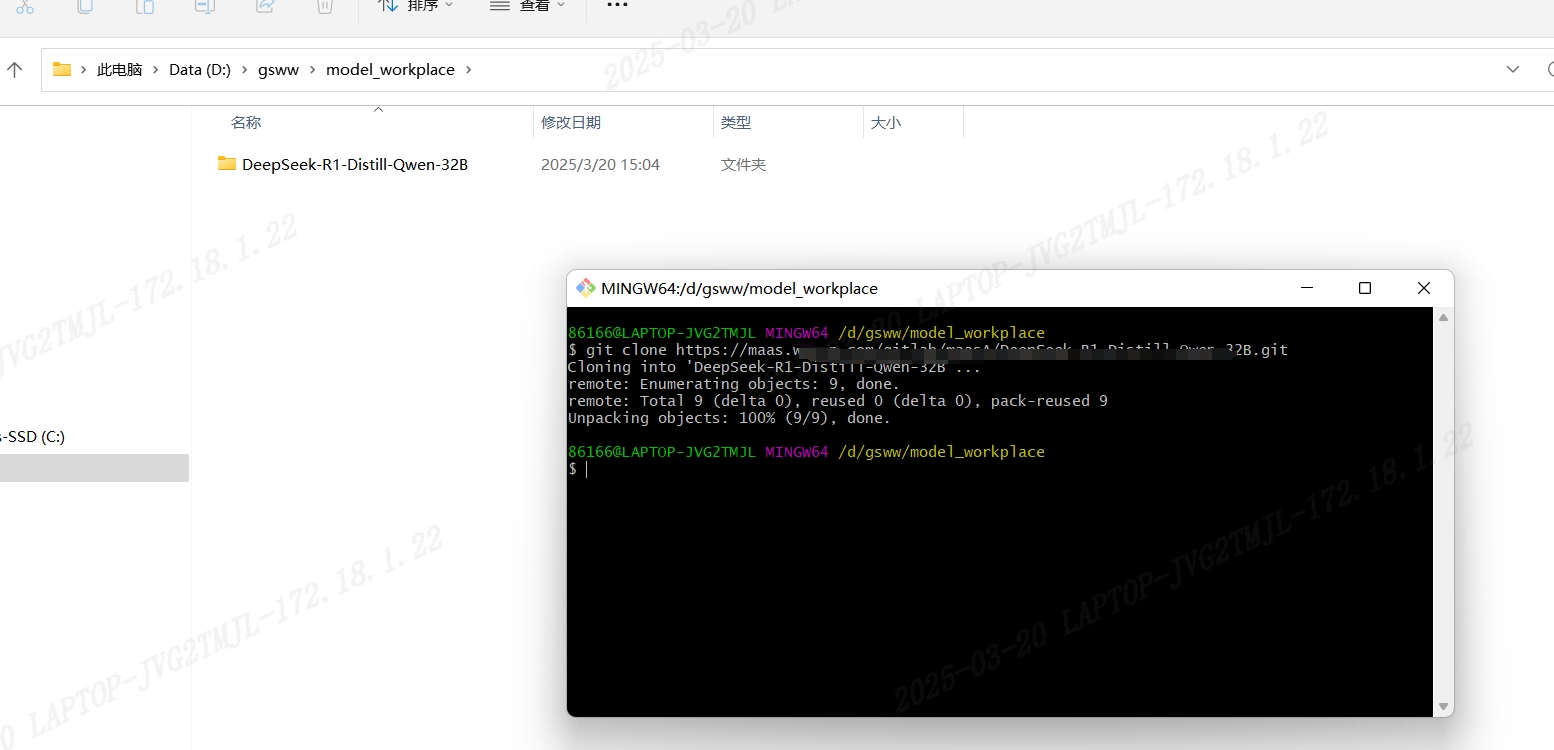Open the 排序 sort dropdown
Image resolution: width=1554 pixels, height=750 pixels.
coord(416,6)
